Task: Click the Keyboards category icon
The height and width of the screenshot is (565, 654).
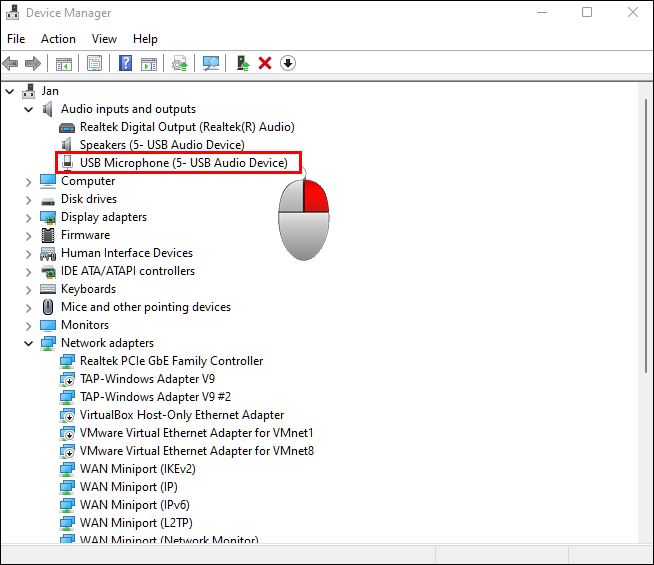Action: coord(48,289)
